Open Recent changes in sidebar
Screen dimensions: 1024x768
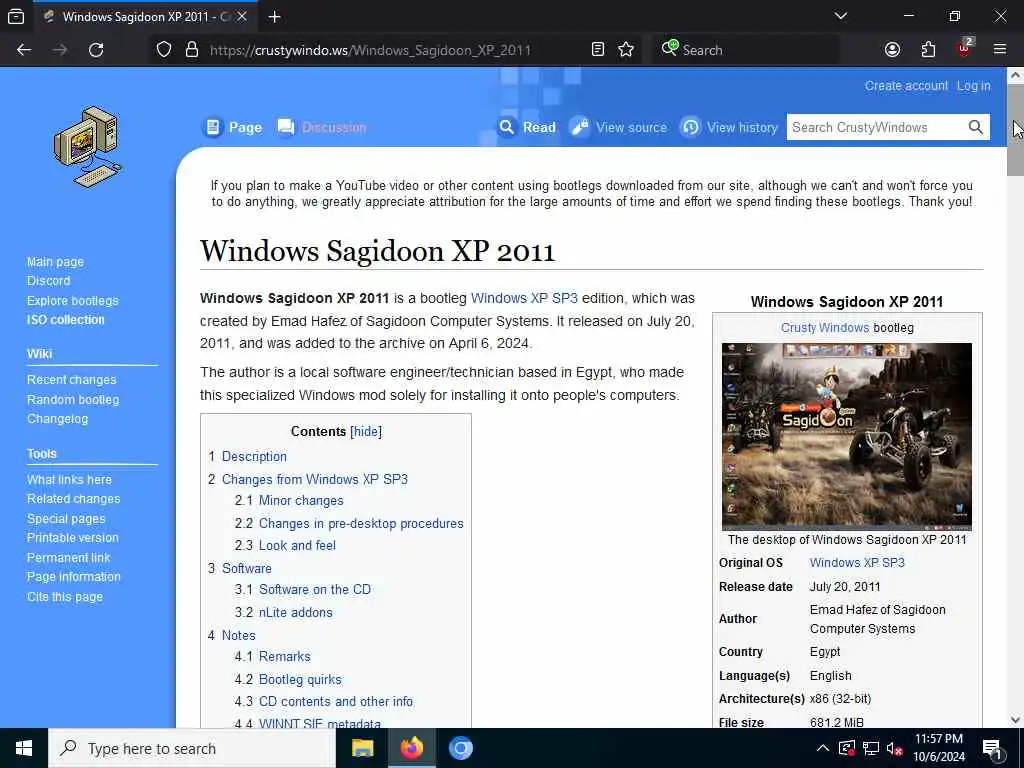72,379
